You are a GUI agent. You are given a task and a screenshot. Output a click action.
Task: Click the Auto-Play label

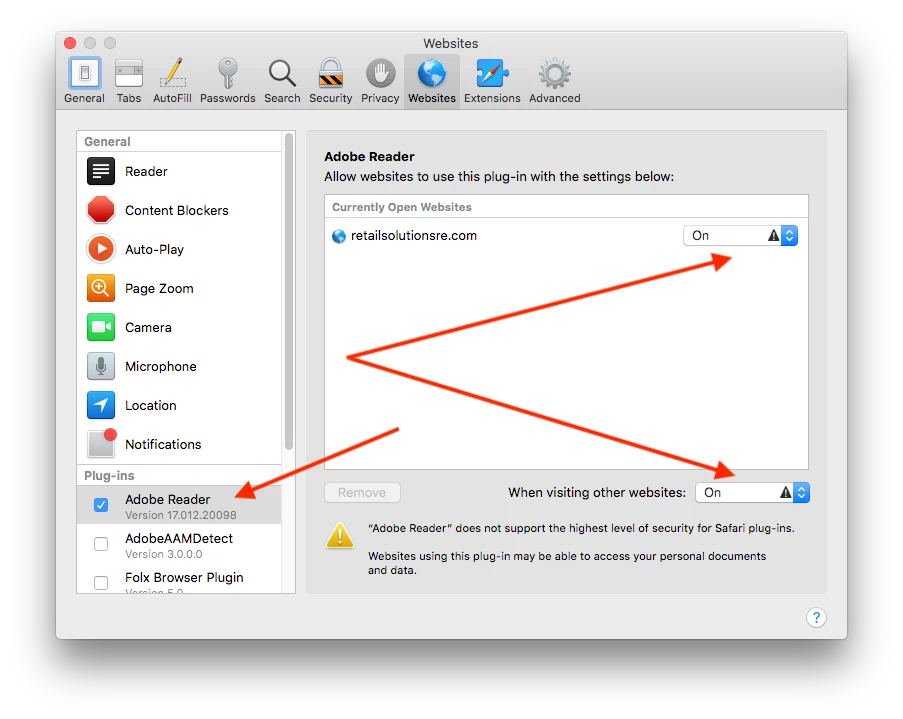click(x=154, y=249)
